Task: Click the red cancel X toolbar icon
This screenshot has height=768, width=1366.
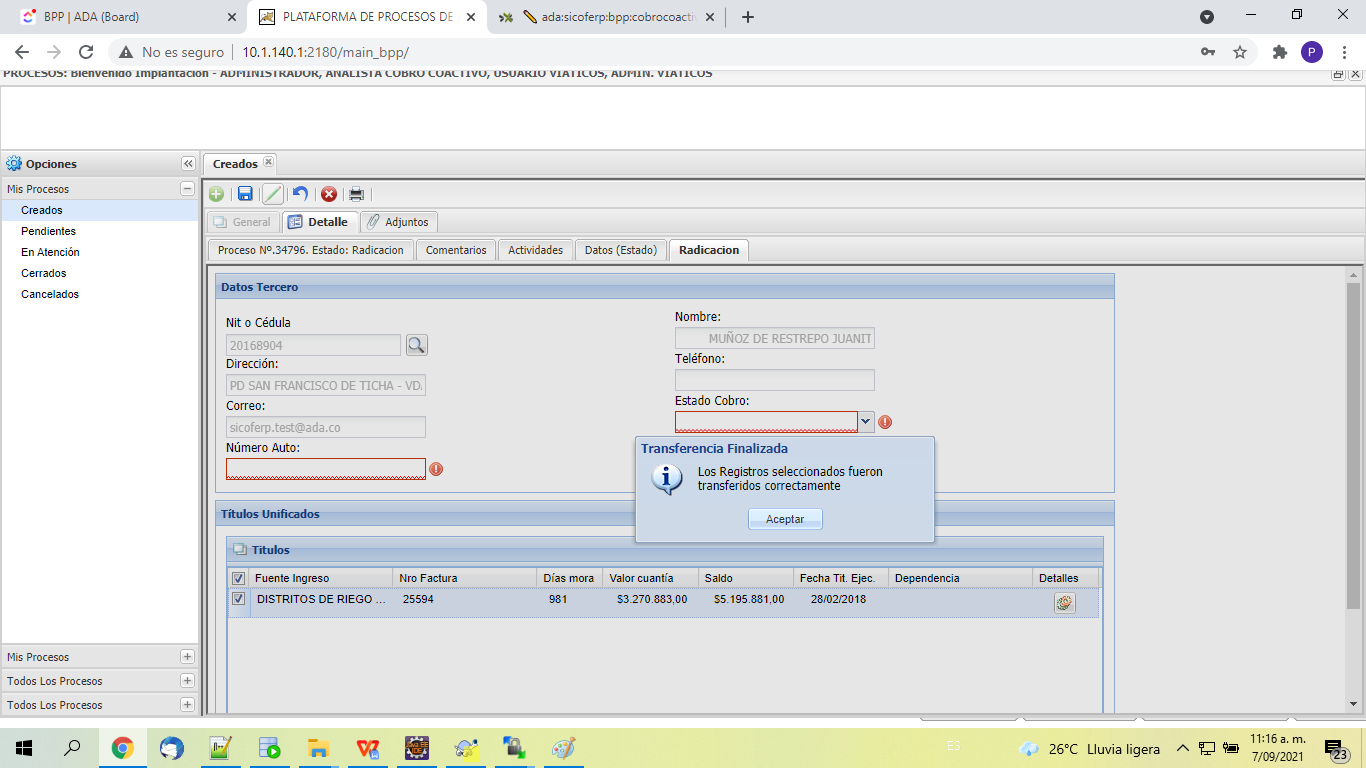Action: pyautogui.click(x=328, y=194)
